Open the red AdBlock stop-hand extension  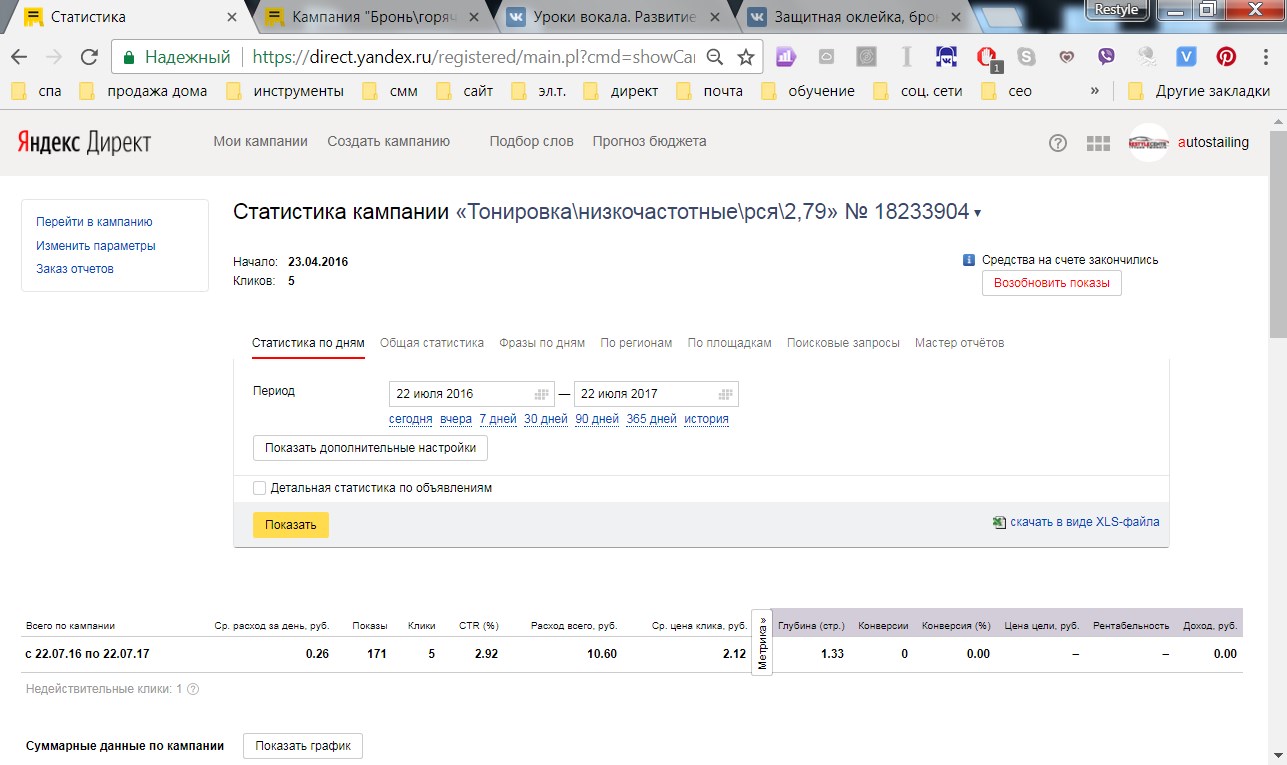tap(987, 58)
